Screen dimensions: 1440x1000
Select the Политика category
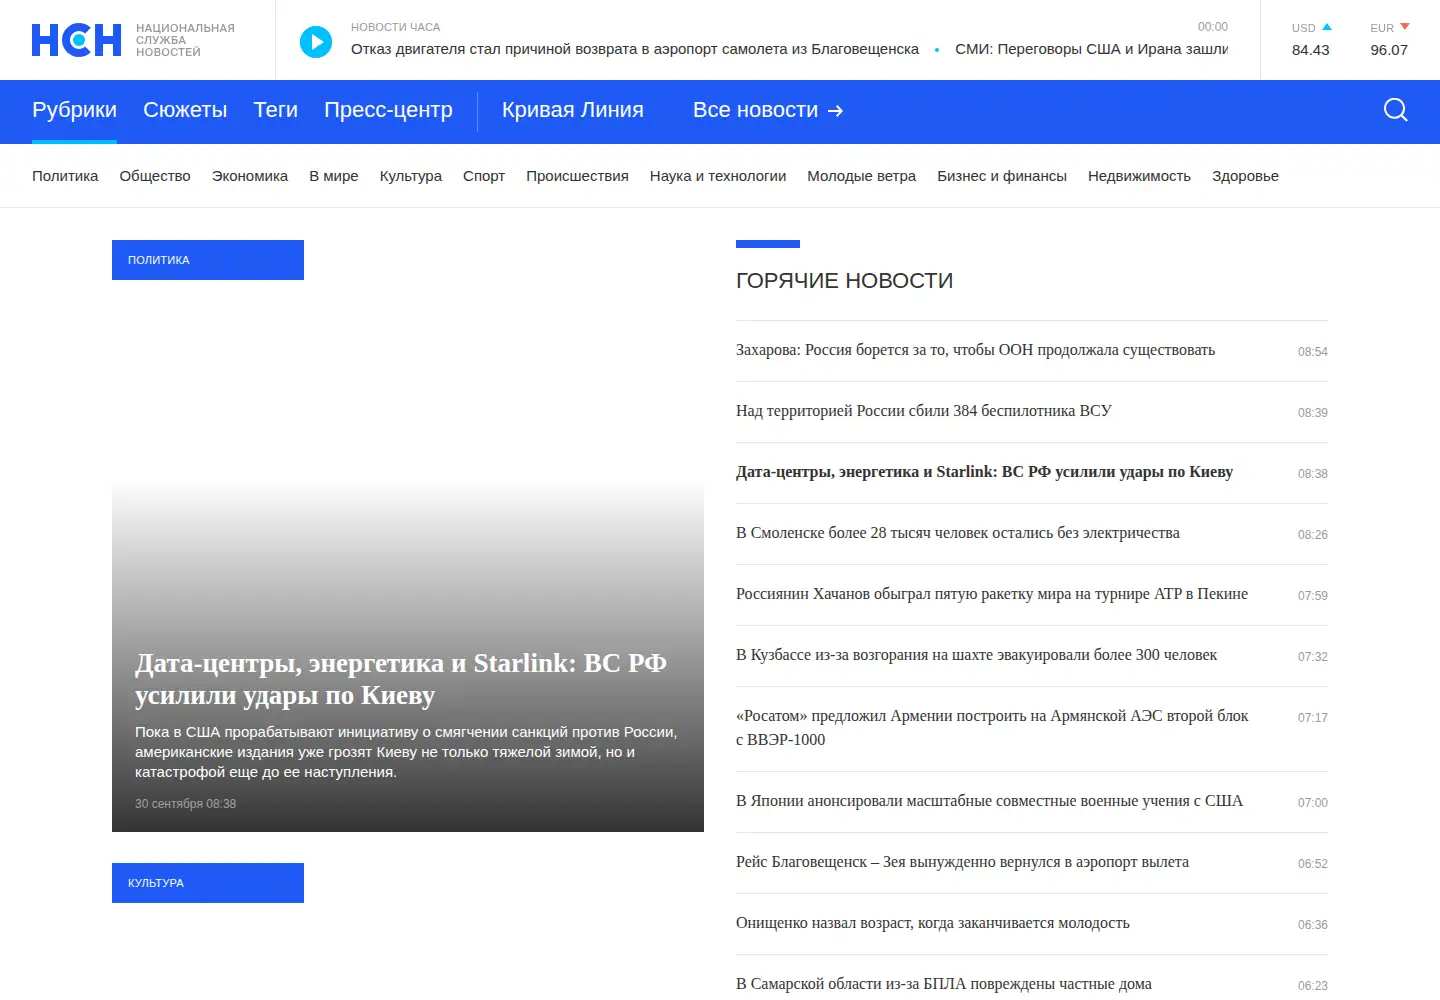(65, 176)
